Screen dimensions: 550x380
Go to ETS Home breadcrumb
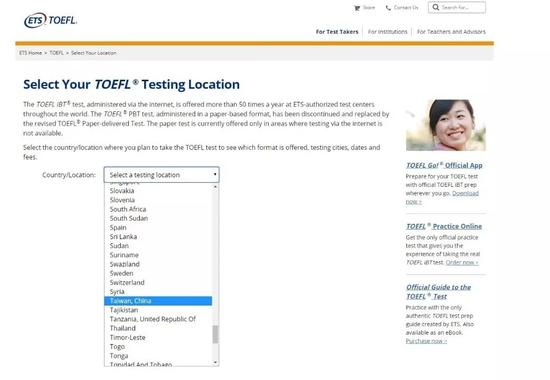(31, 53)
